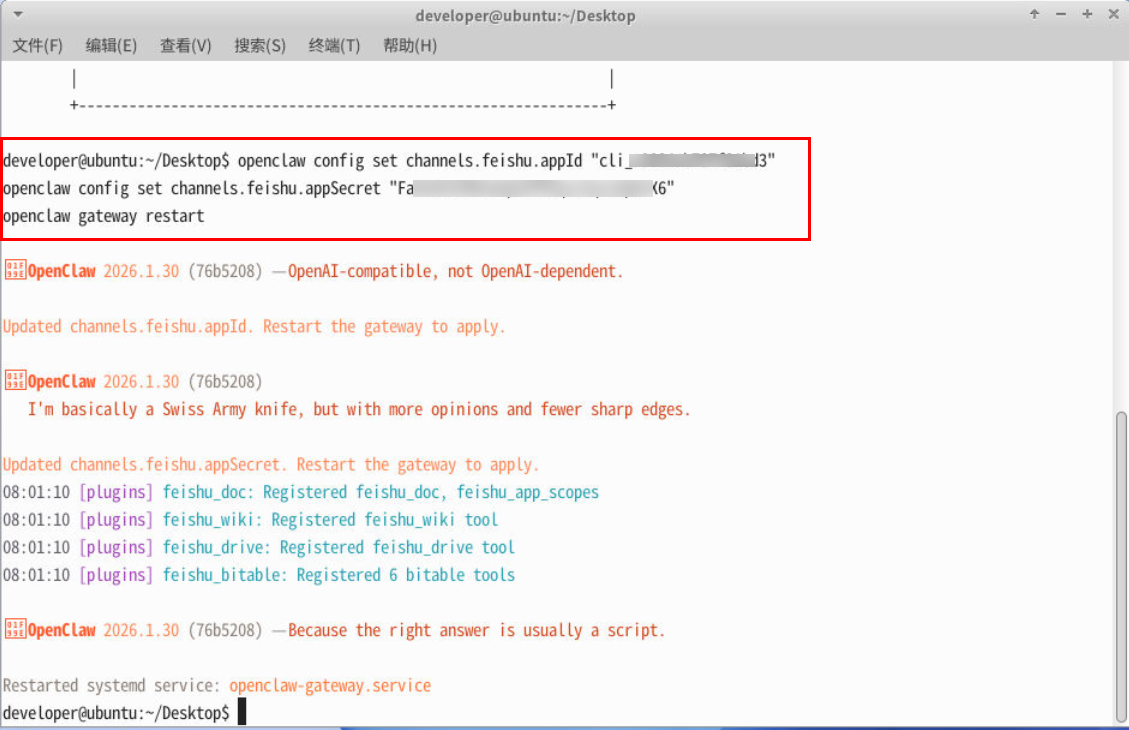This screenshot has height=730, width=1129.
Task: Click 'openclaw-gateway.service' text
Action: (330, 685)
